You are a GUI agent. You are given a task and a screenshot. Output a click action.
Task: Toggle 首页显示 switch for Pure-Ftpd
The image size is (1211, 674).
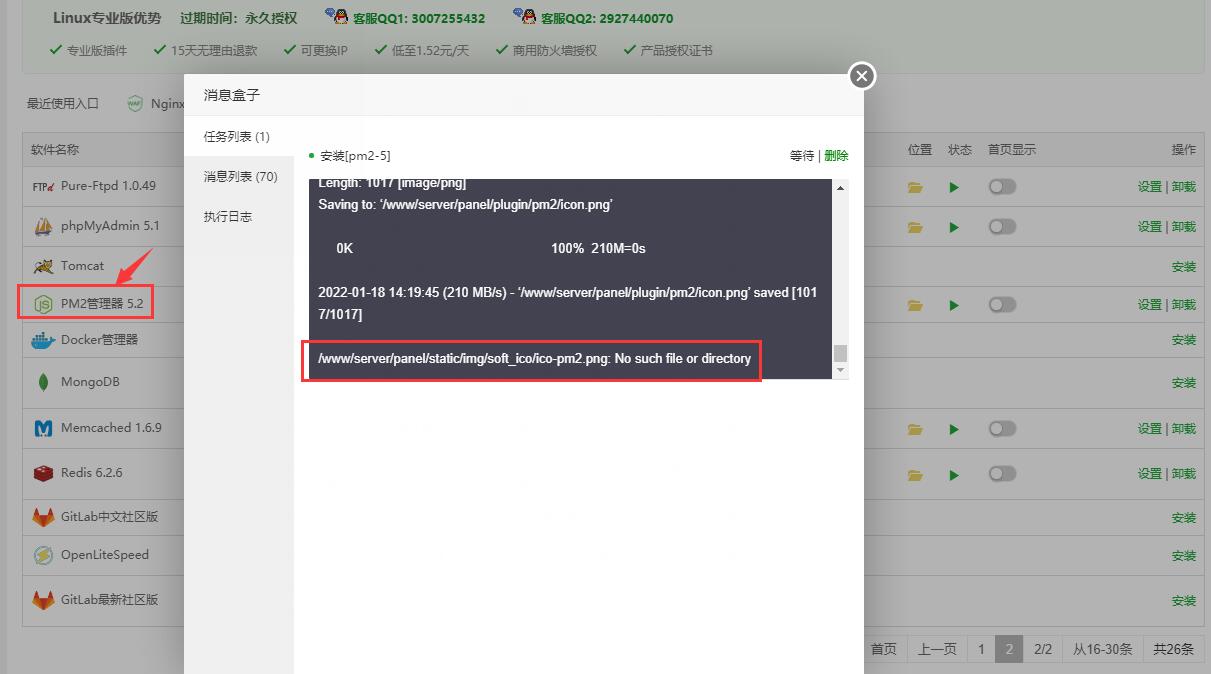[1002, 186]
